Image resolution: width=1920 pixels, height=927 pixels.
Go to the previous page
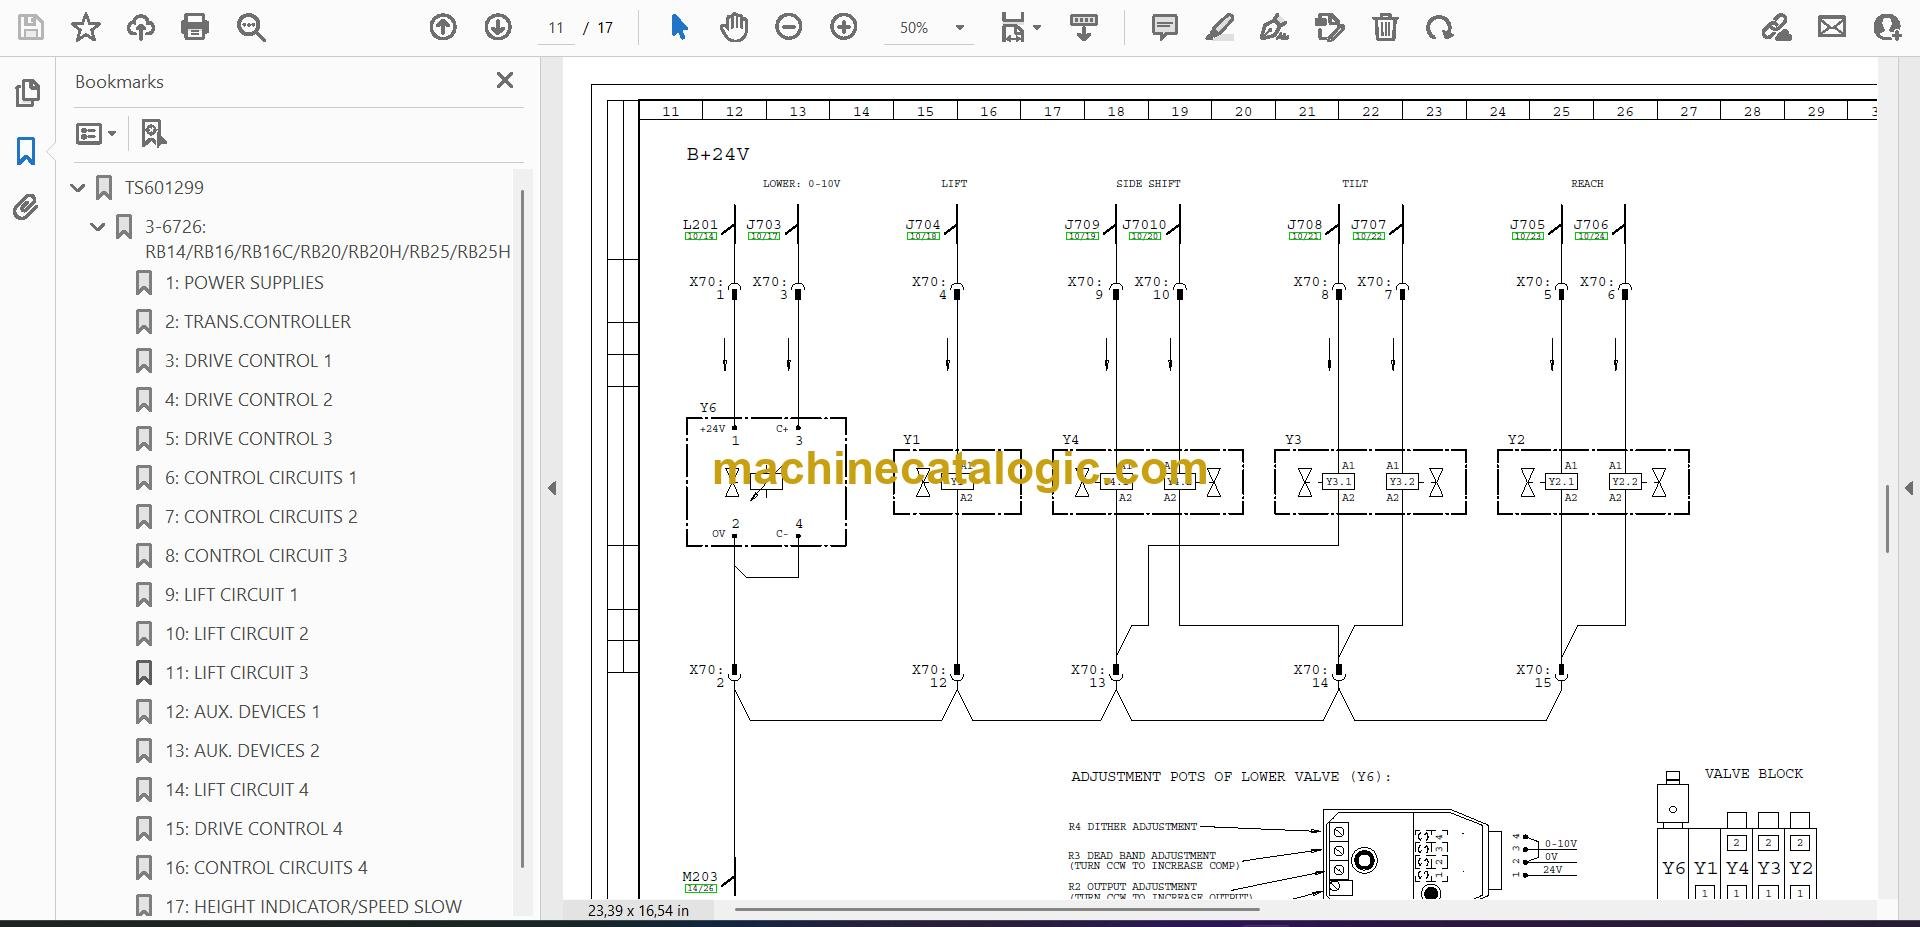click(443, 27)
